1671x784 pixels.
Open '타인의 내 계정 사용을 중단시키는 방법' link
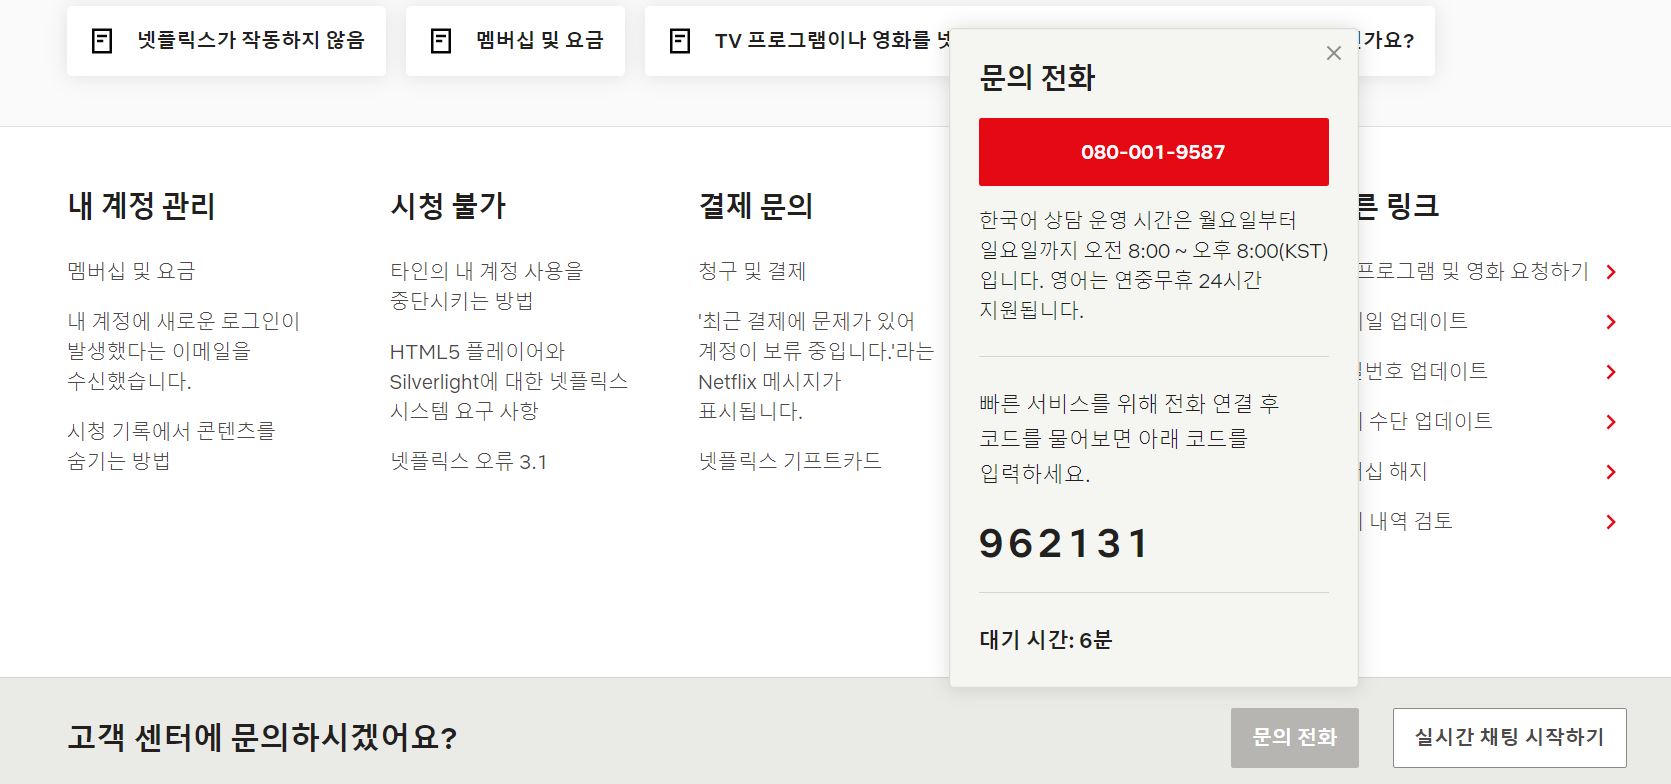pos(486,286)
